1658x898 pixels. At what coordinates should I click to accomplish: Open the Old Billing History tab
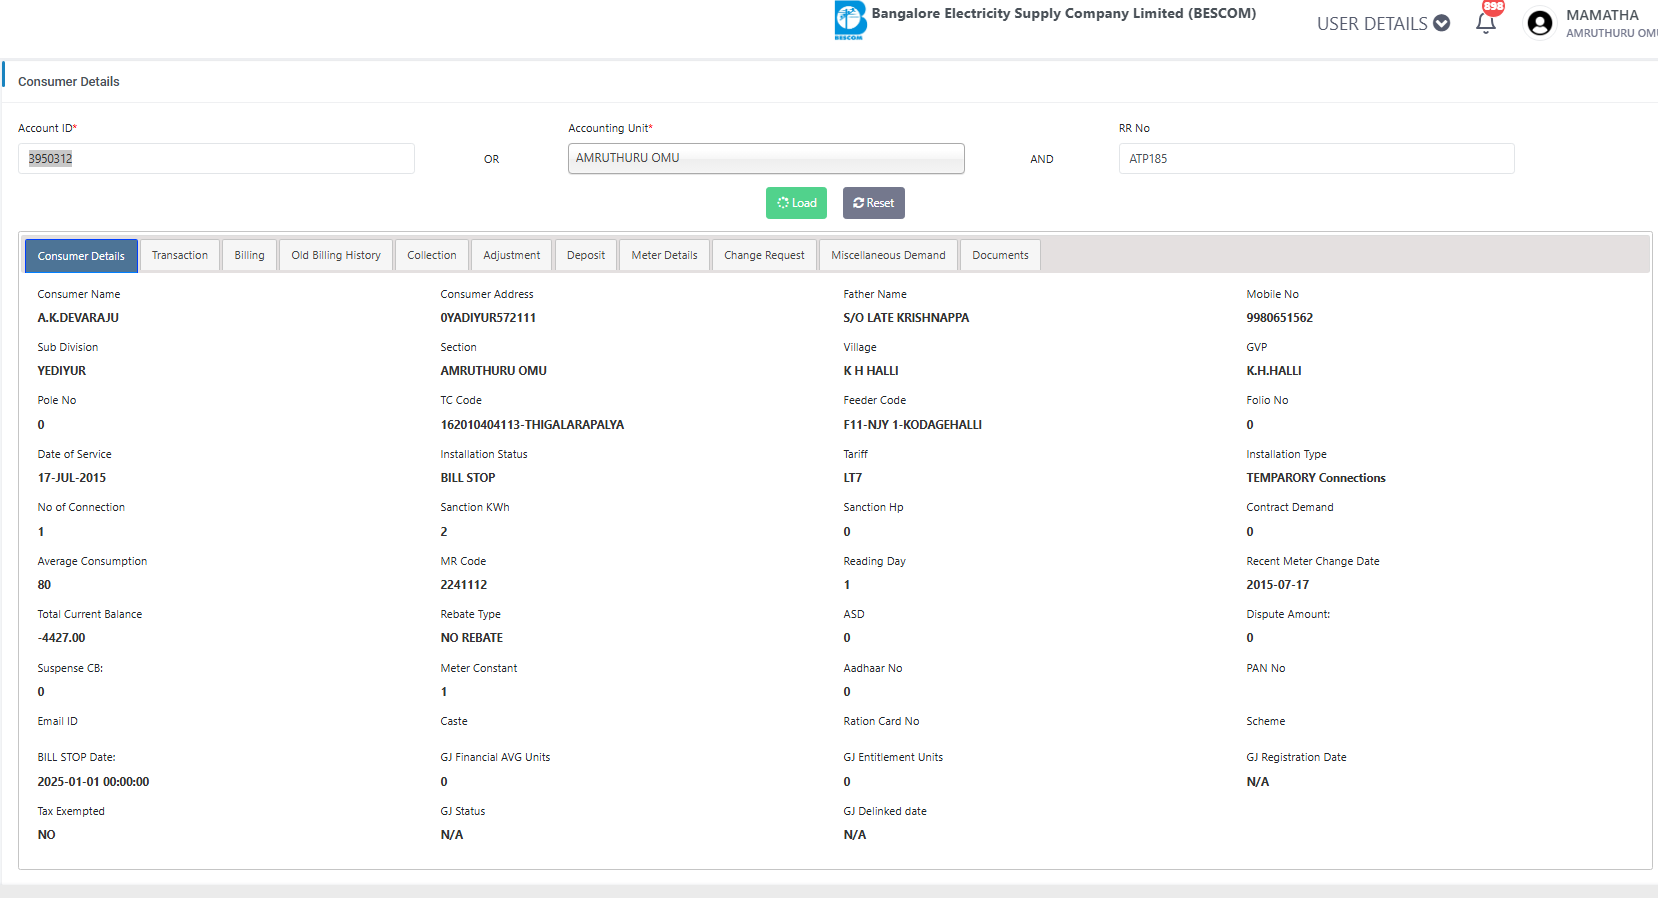[336, 255]
